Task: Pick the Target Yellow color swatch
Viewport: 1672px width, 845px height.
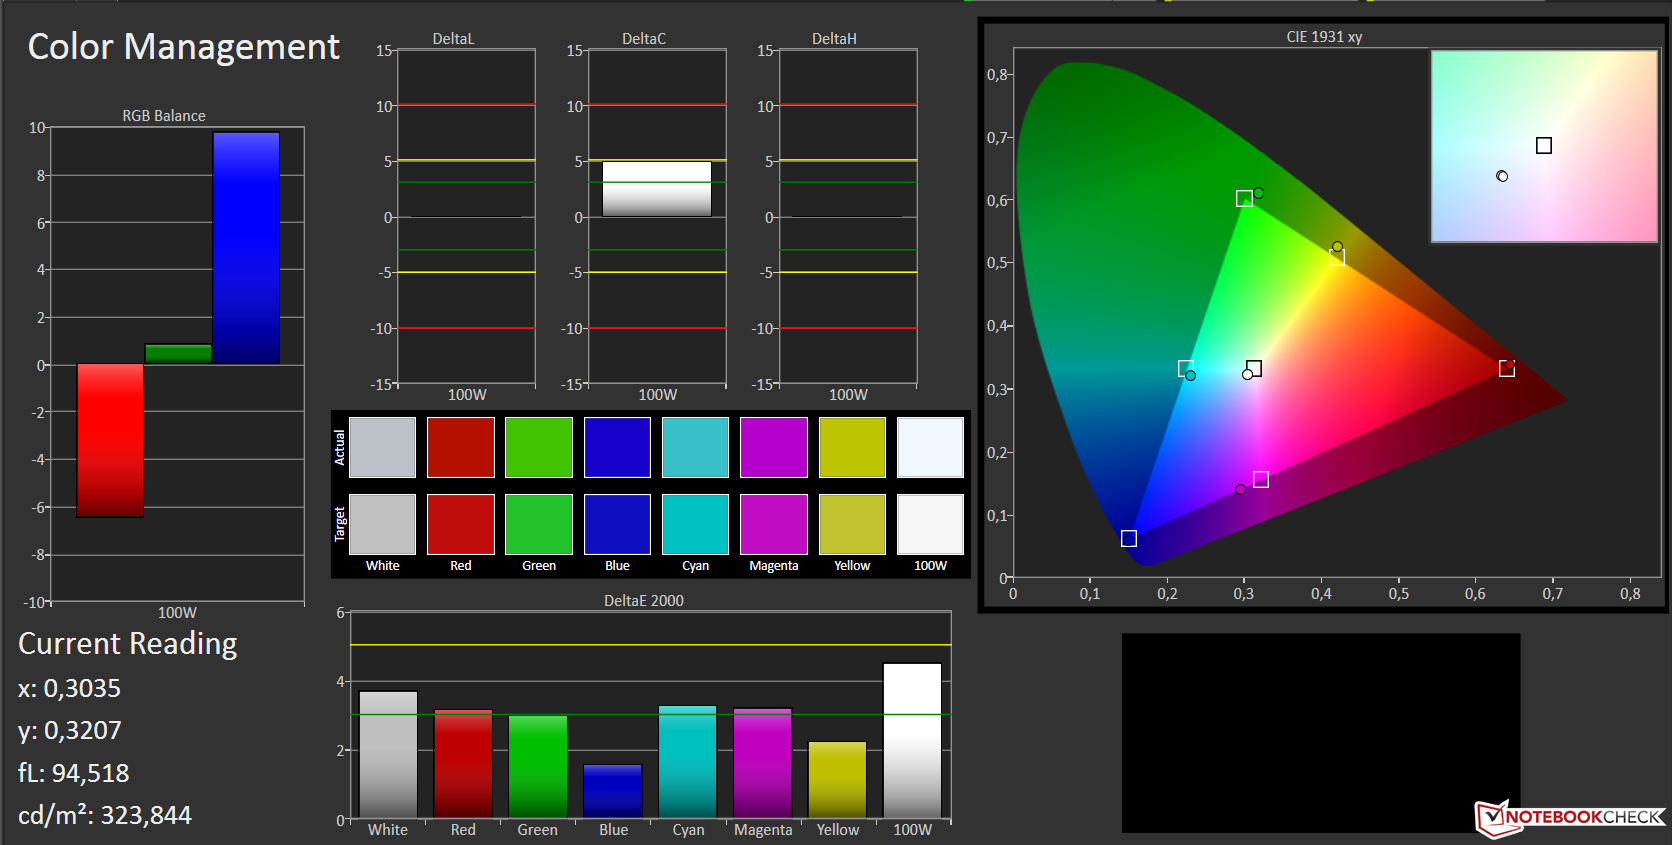Action: (852, 524)
